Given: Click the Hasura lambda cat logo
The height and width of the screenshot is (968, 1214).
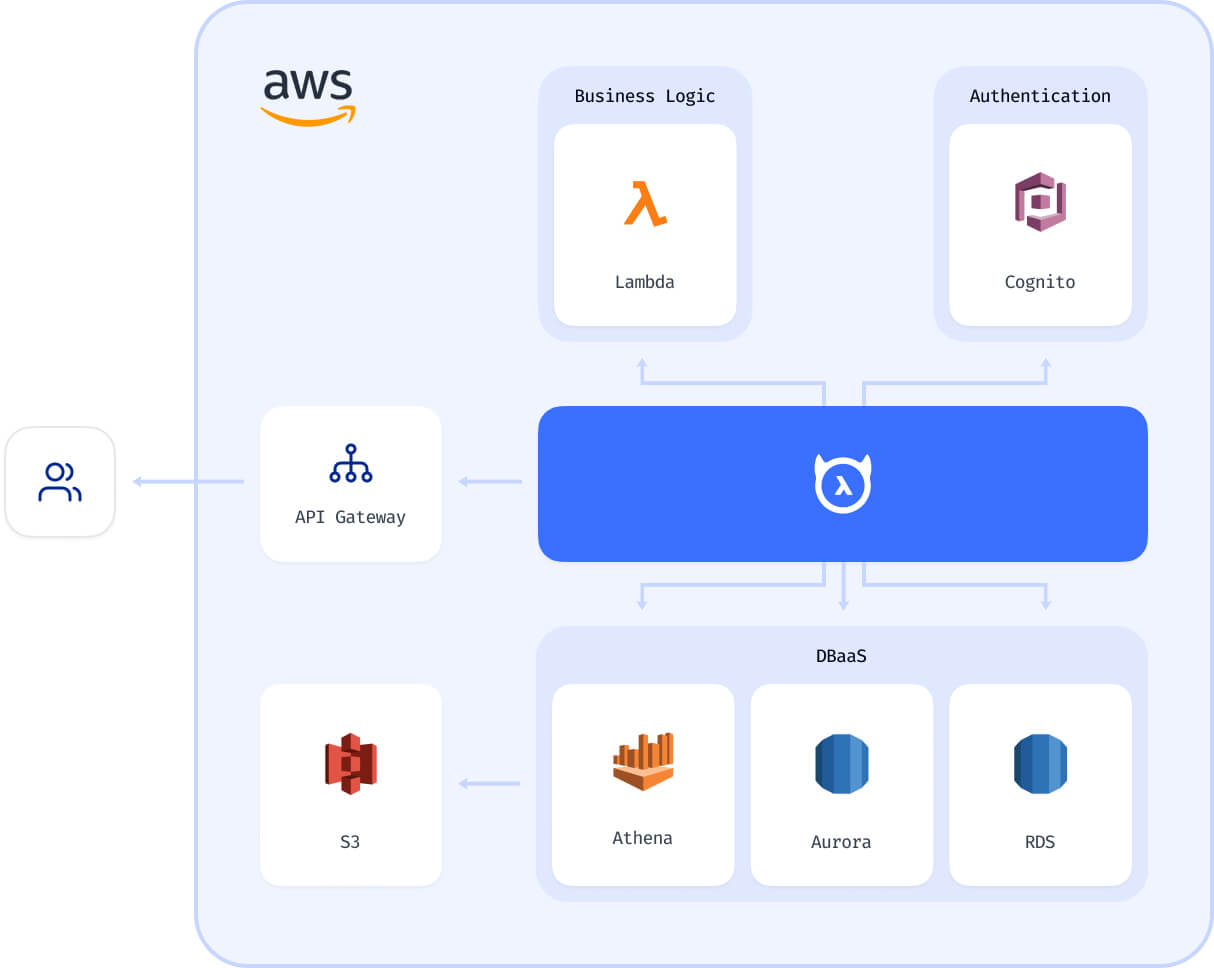Looking at the screenshot, I should (843, 483).
